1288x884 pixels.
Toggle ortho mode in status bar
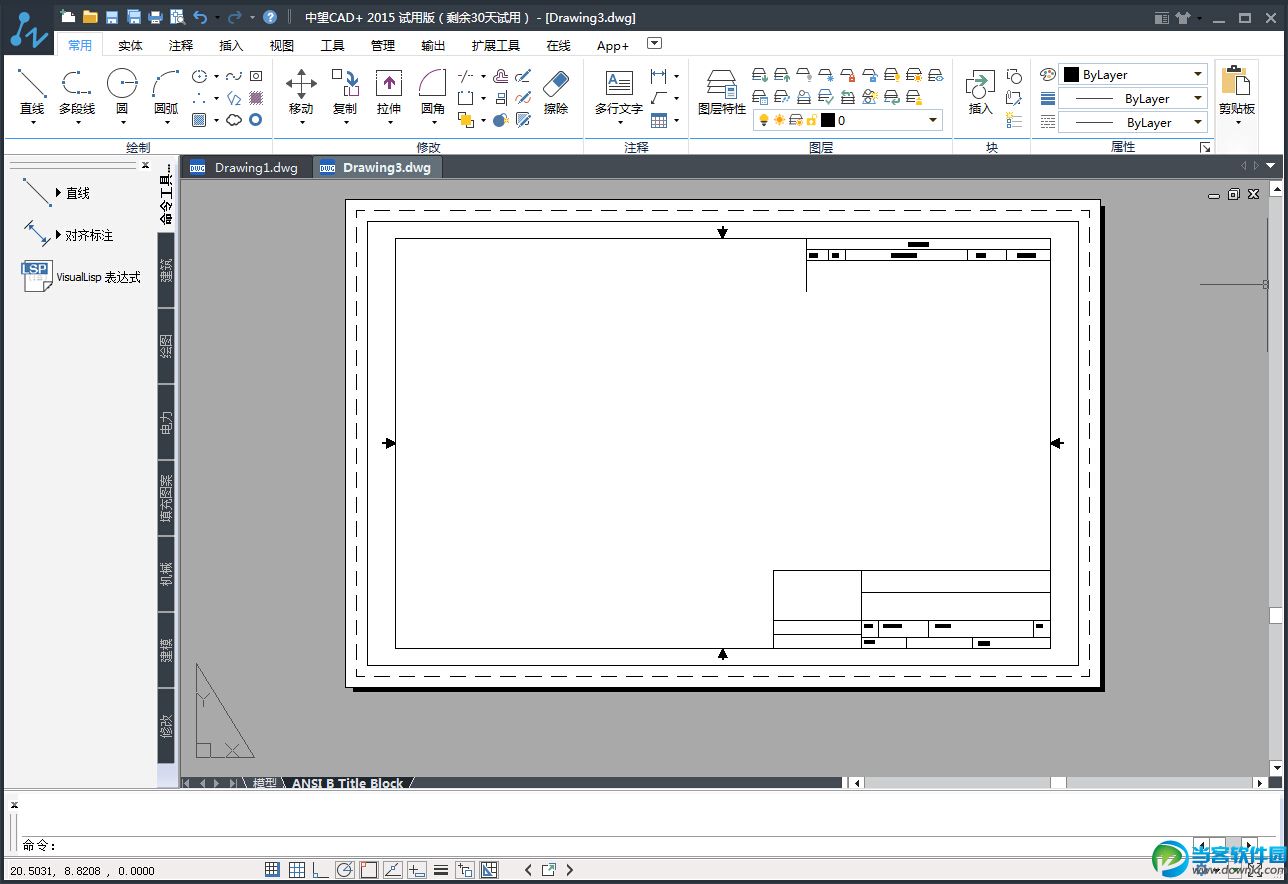[x=320, y=870]
